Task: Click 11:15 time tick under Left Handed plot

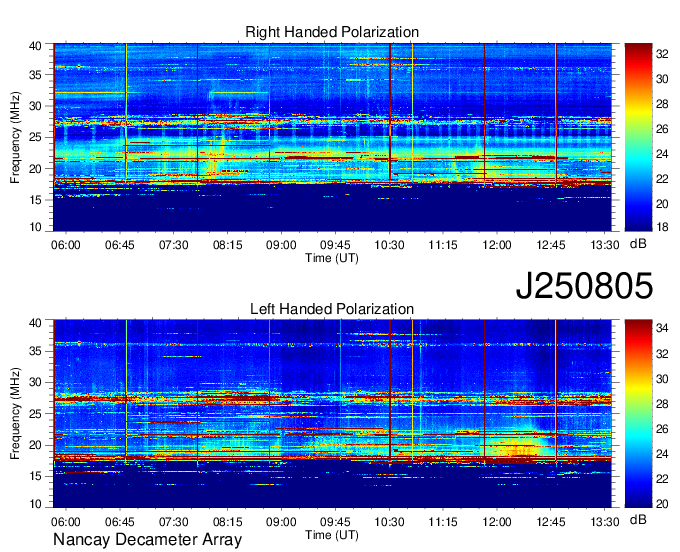Action: click(443, 522)
